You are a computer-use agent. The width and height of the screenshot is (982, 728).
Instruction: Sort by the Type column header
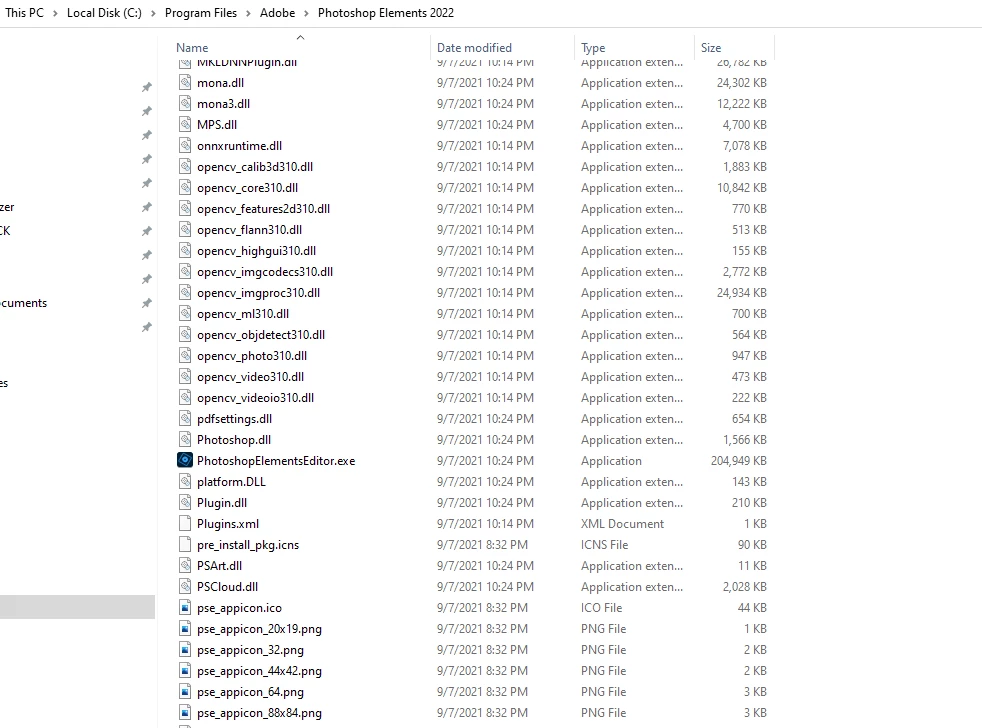click(x=592, y=48)
